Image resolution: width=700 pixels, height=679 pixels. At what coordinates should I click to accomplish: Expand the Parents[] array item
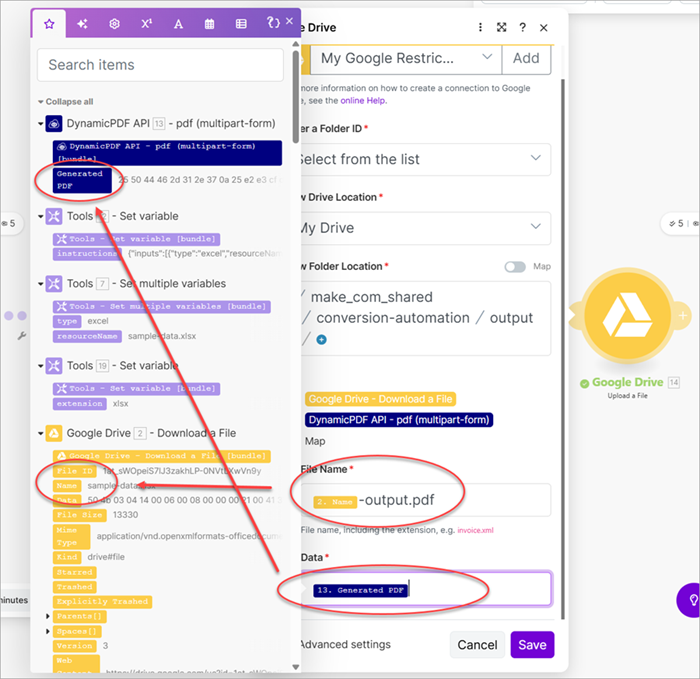coord(49,616)
